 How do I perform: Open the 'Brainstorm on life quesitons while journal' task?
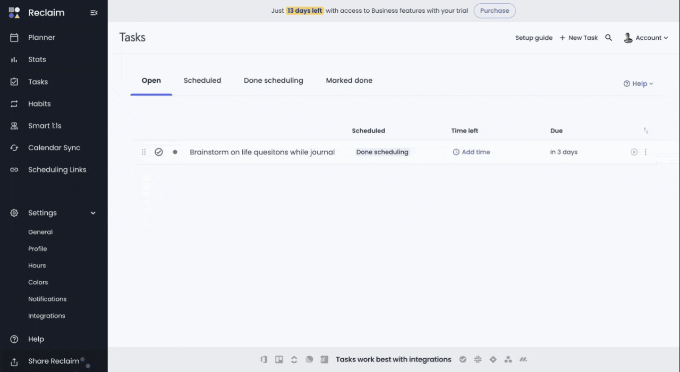click(262, 152)
